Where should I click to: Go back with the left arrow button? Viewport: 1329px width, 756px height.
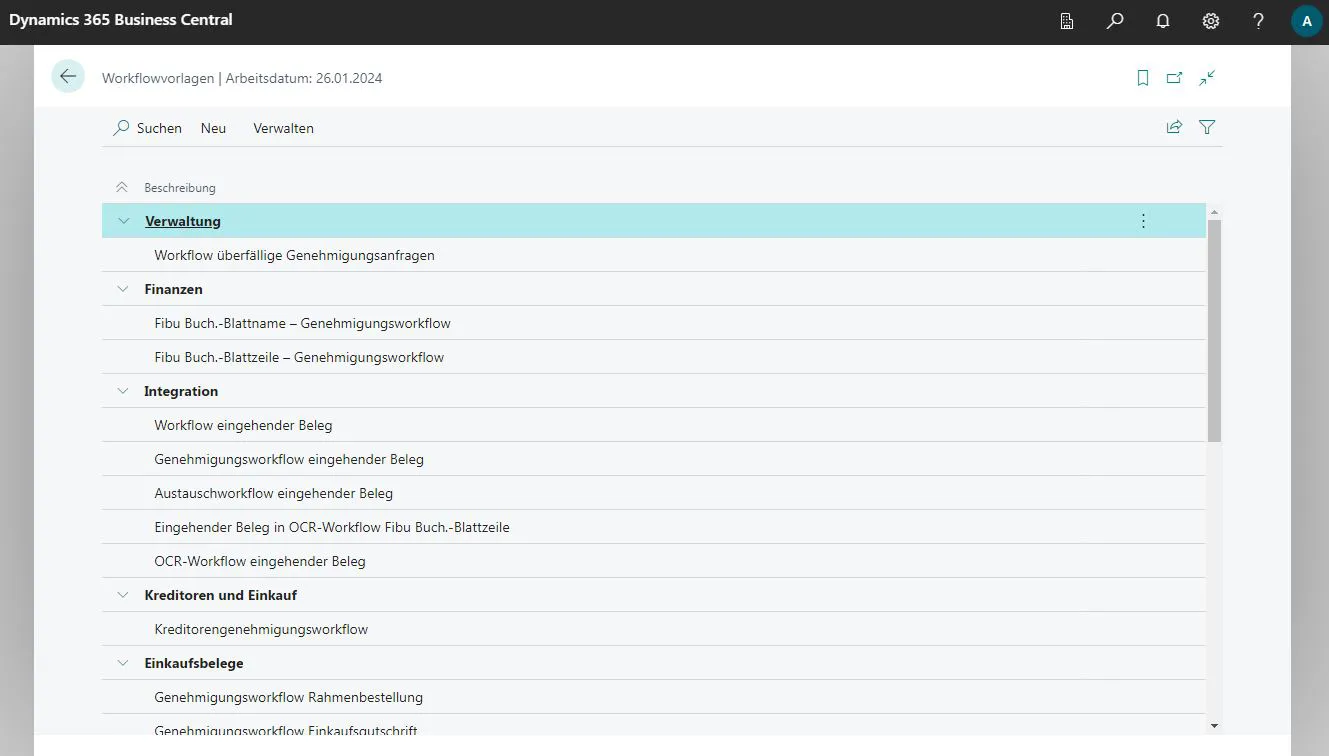[68, 76]
